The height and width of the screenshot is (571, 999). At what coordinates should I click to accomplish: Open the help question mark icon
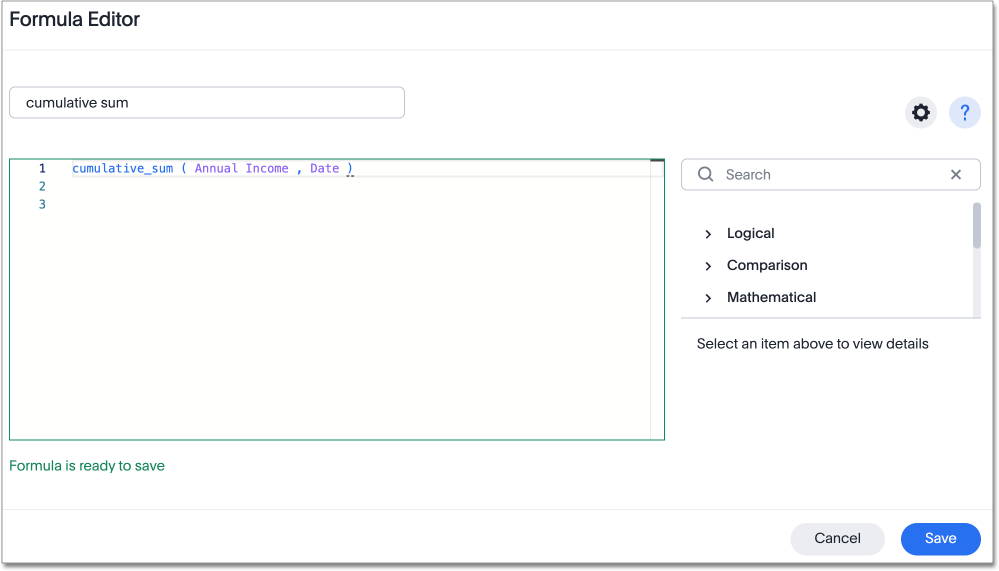click(965, 113)
